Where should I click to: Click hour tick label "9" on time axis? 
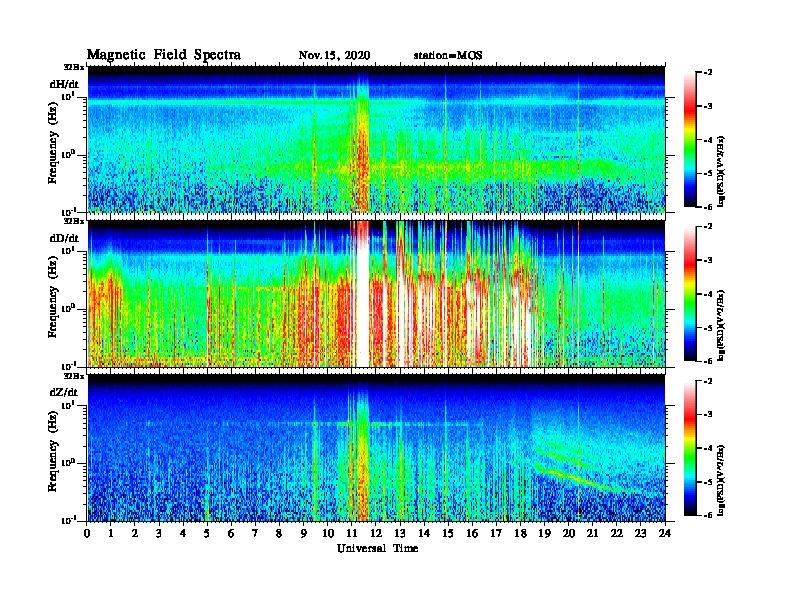click(x=304, y=533)
